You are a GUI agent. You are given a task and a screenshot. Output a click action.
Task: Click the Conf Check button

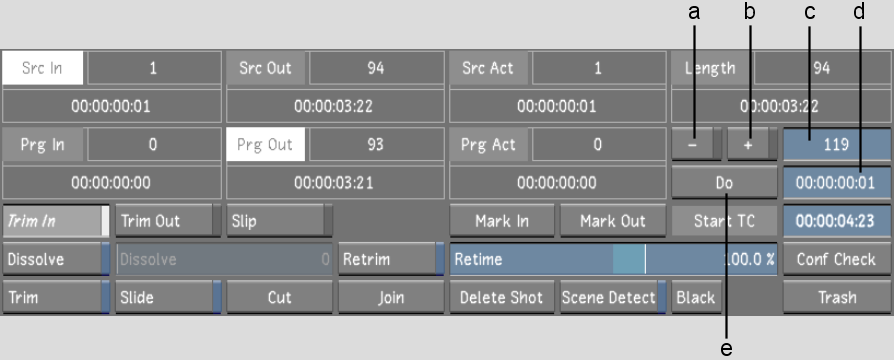tap(837, 260)
